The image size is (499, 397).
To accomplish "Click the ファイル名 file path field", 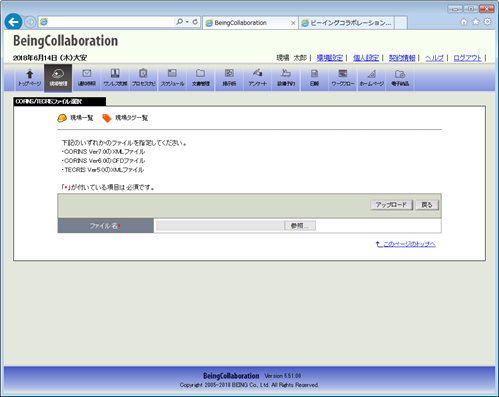I will point(220,226).
